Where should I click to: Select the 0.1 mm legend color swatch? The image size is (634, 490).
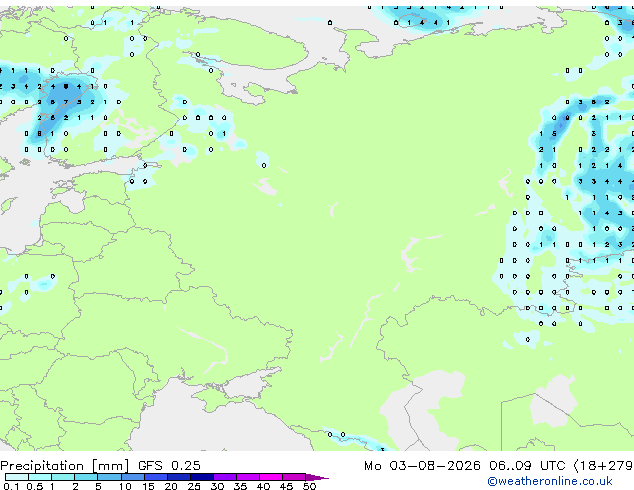tap(17, 477)
